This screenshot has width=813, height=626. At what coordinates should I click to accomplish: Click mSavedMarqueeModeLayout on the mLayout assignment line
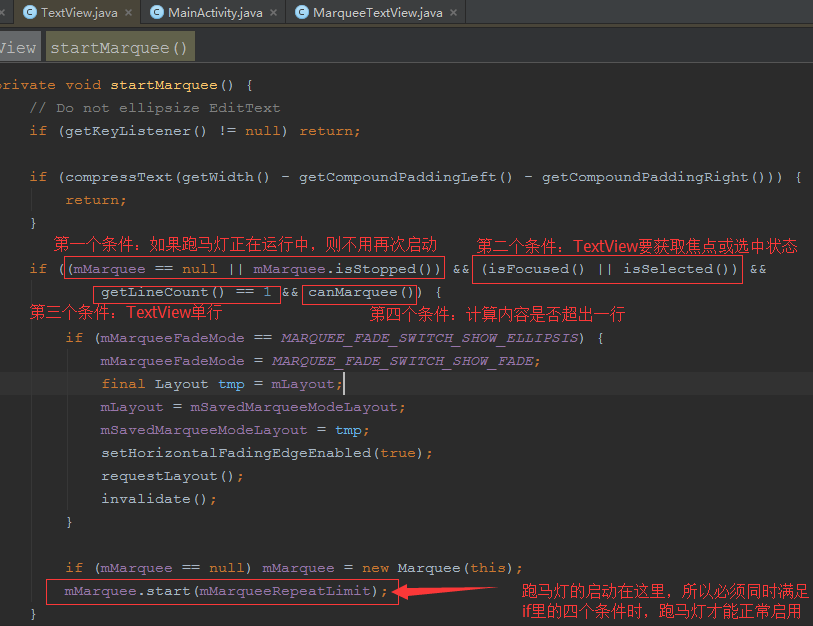(x=293, y=407)
